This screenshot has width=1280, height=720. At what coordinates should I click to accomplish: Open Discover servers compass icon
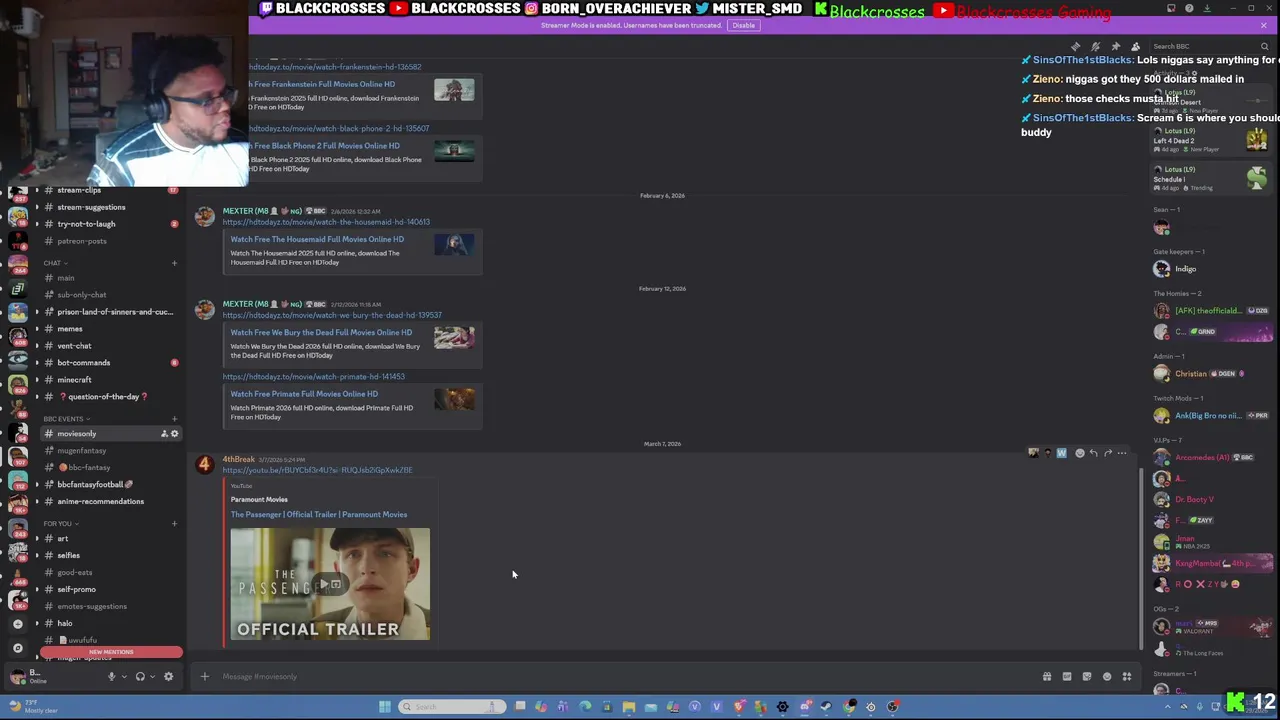[17, 647]
